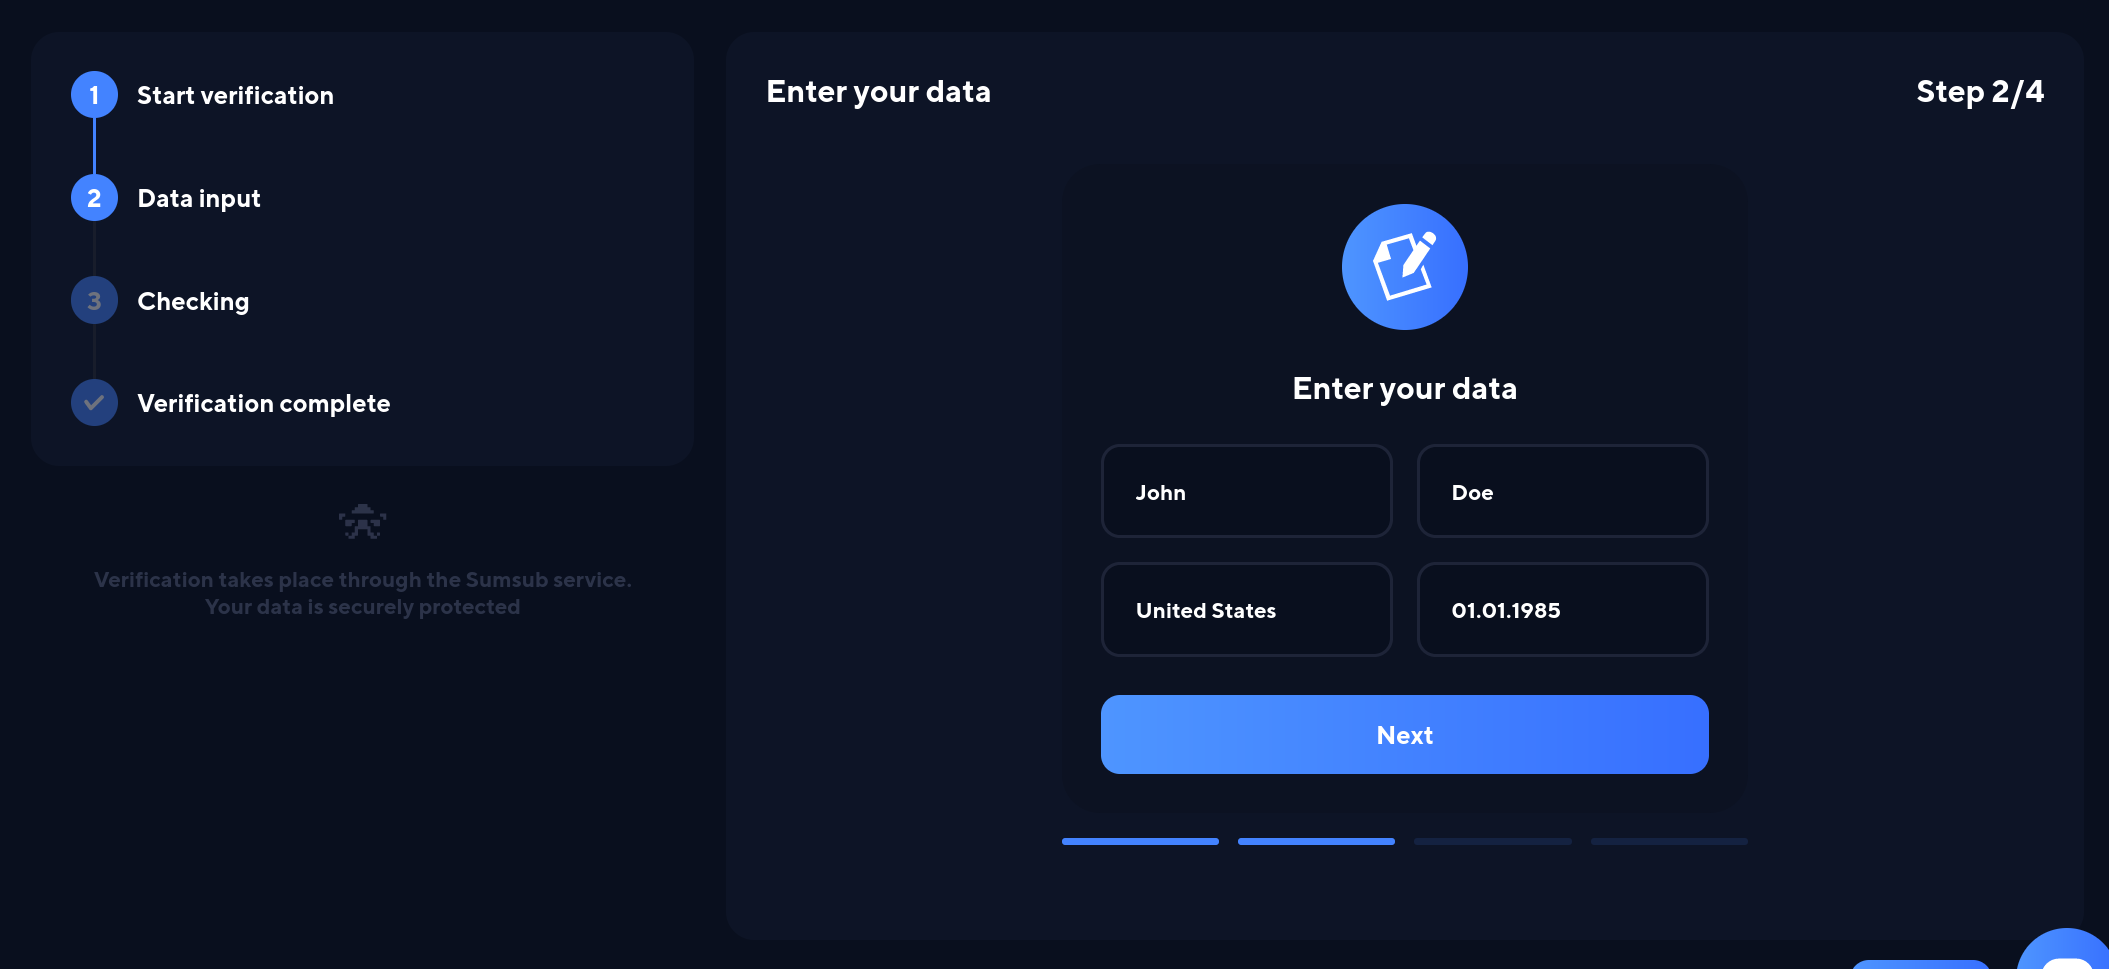This screenshot has height=969, width=2109.
Task: Click the first name field with John
Action: coord(1246,492)
